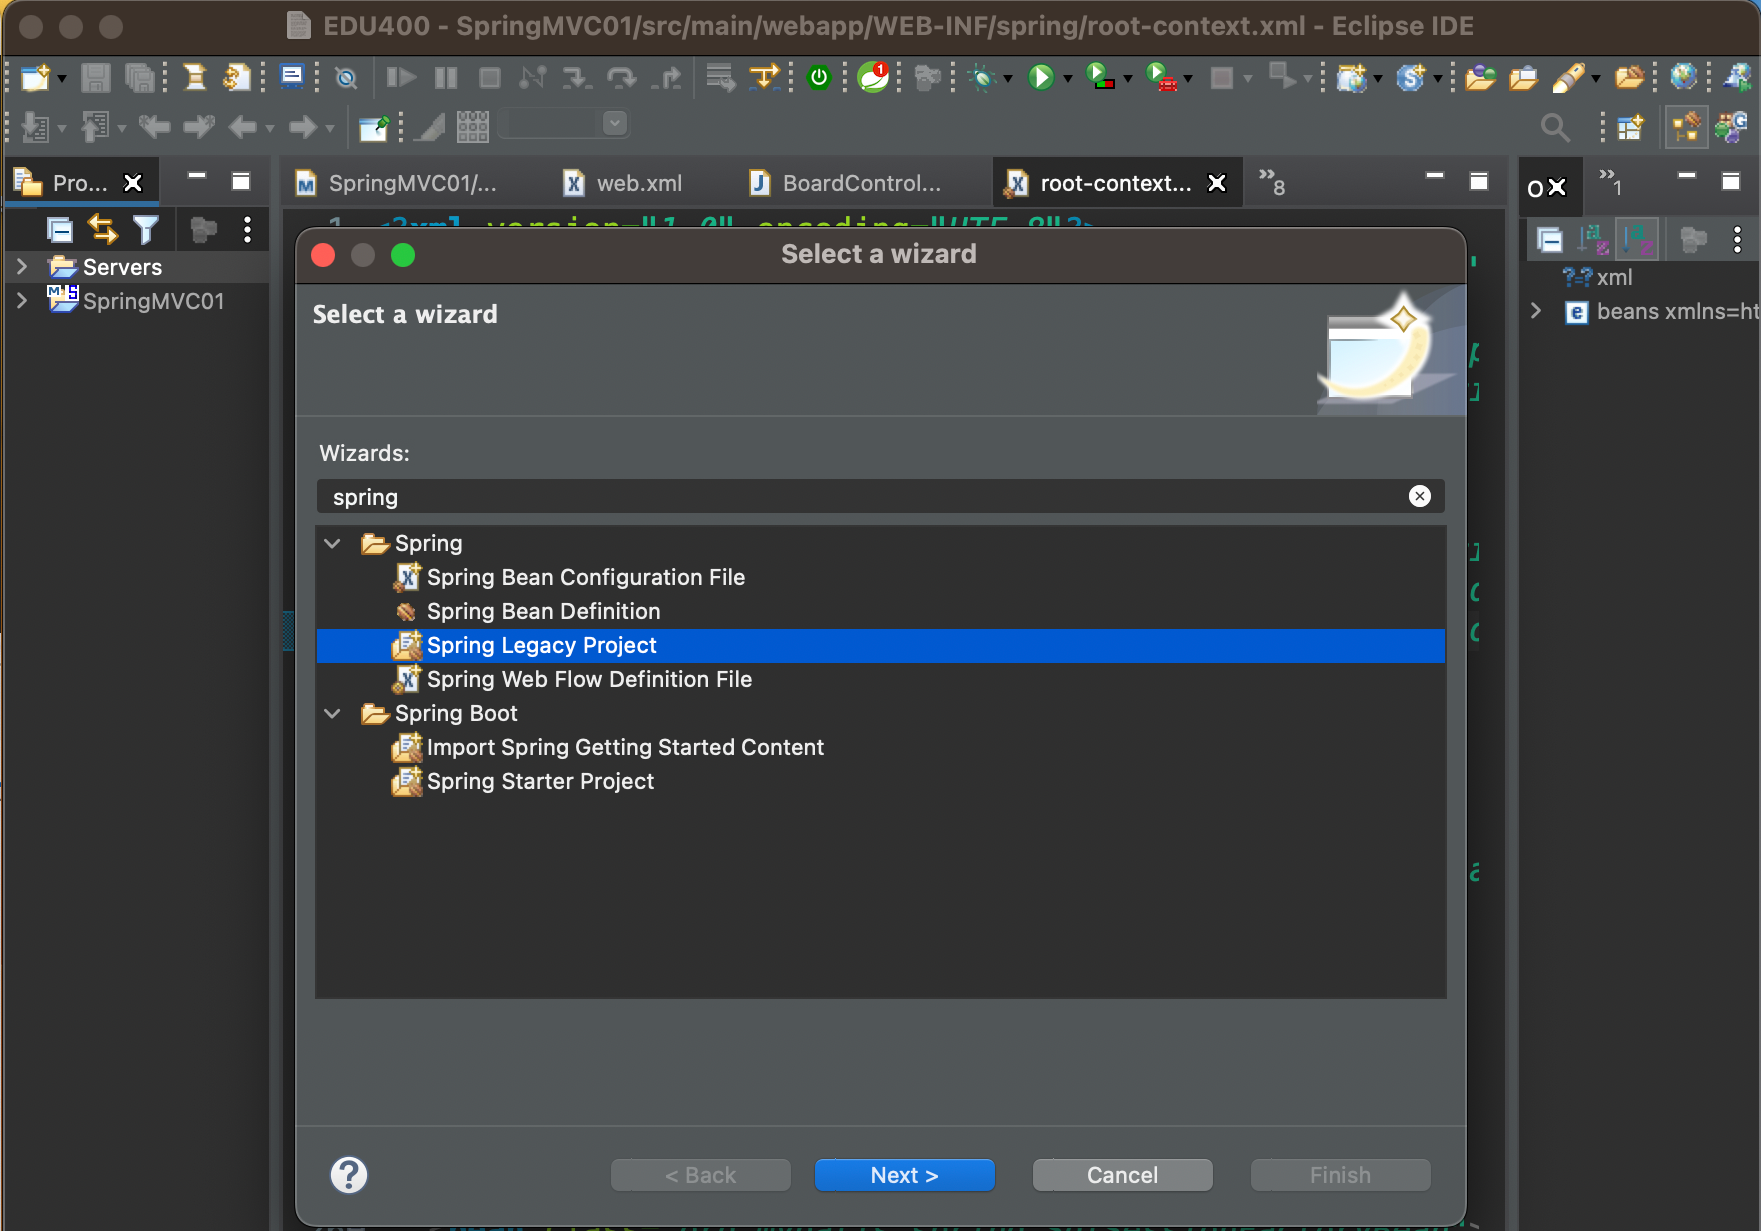Click the Last Edit Location arrow icon
This screenshot has width=1761, height=1231.
pos(155,127)
